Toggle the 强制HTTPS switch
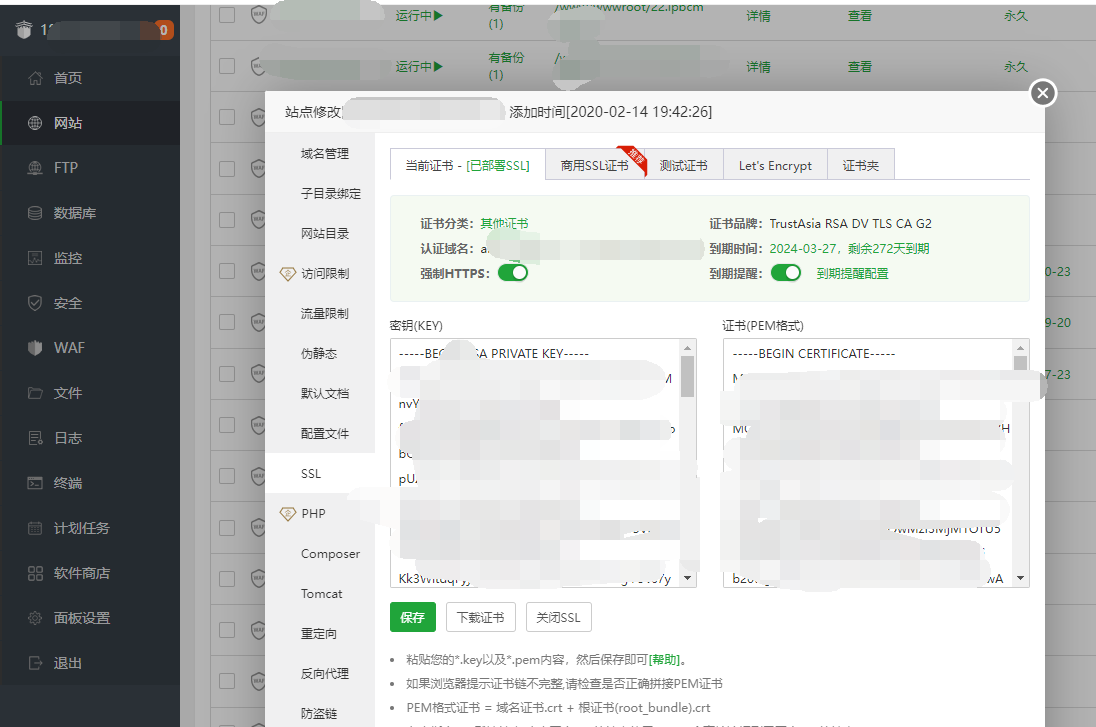Image resolution: width=1096 pixels, height=727 pixels. pyautogui.click(x=513, y=273)
